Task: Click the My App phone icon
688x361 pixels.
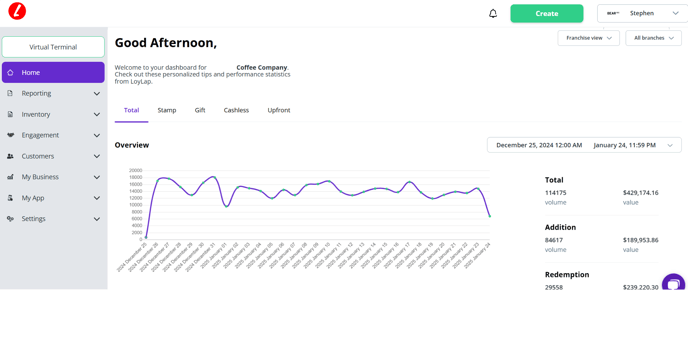Action: (10, 198)
